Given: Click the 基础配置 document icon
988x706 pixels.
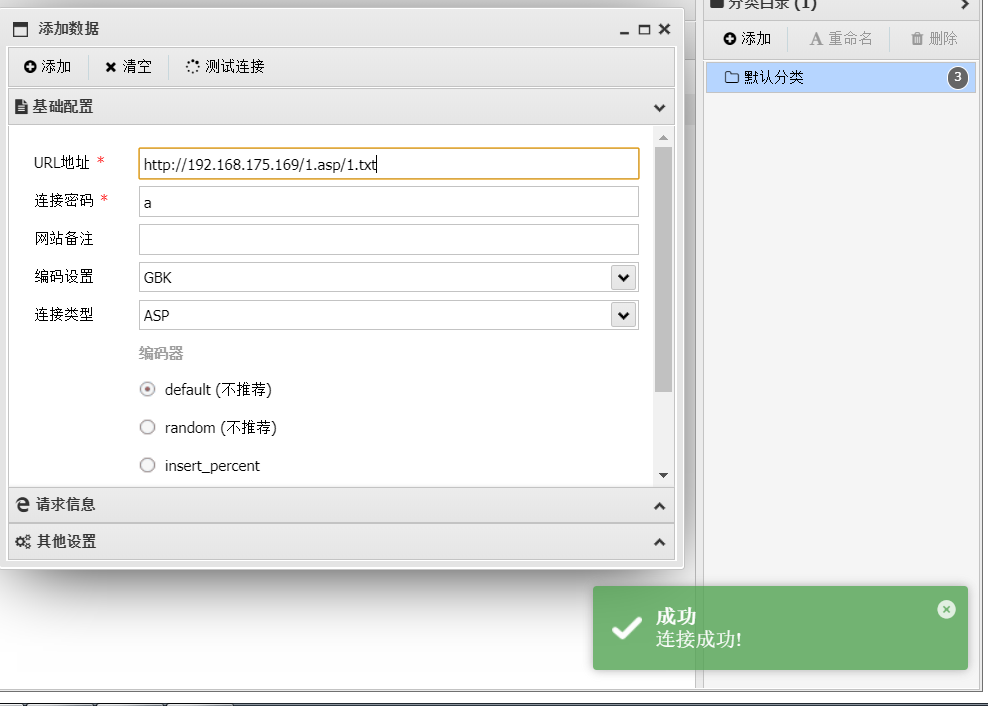Looking at the screenshot, I should click(x=21, y=107).
